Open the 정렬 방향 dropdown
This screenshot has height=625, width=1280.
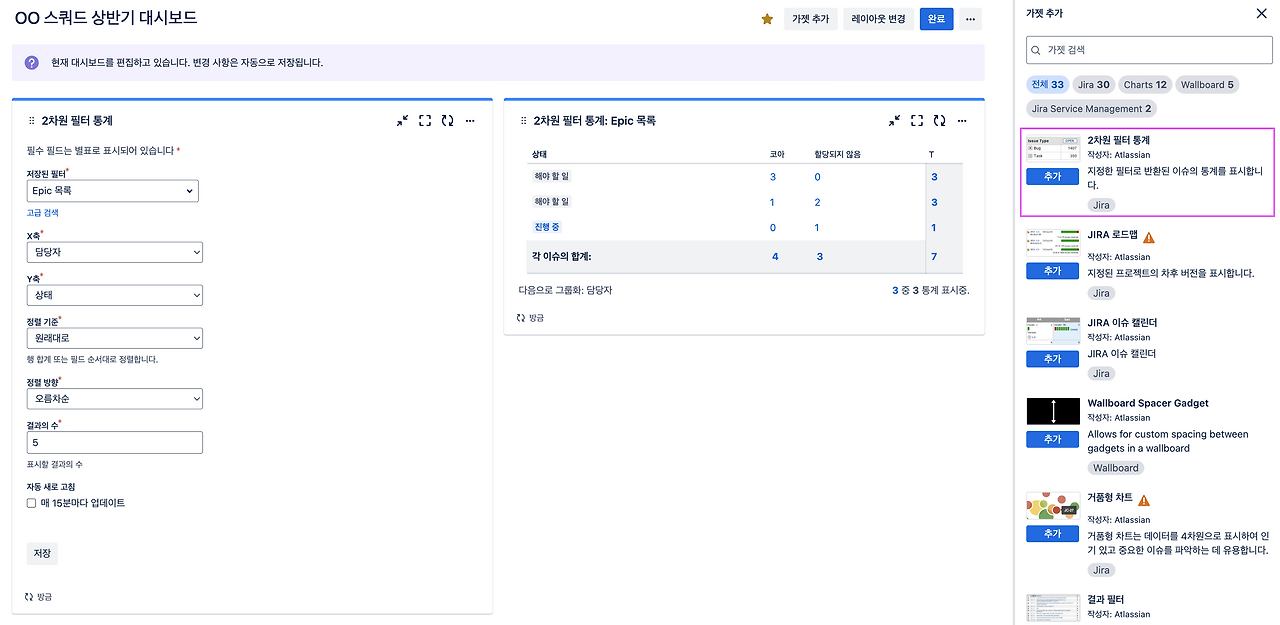tap(114, 398)
